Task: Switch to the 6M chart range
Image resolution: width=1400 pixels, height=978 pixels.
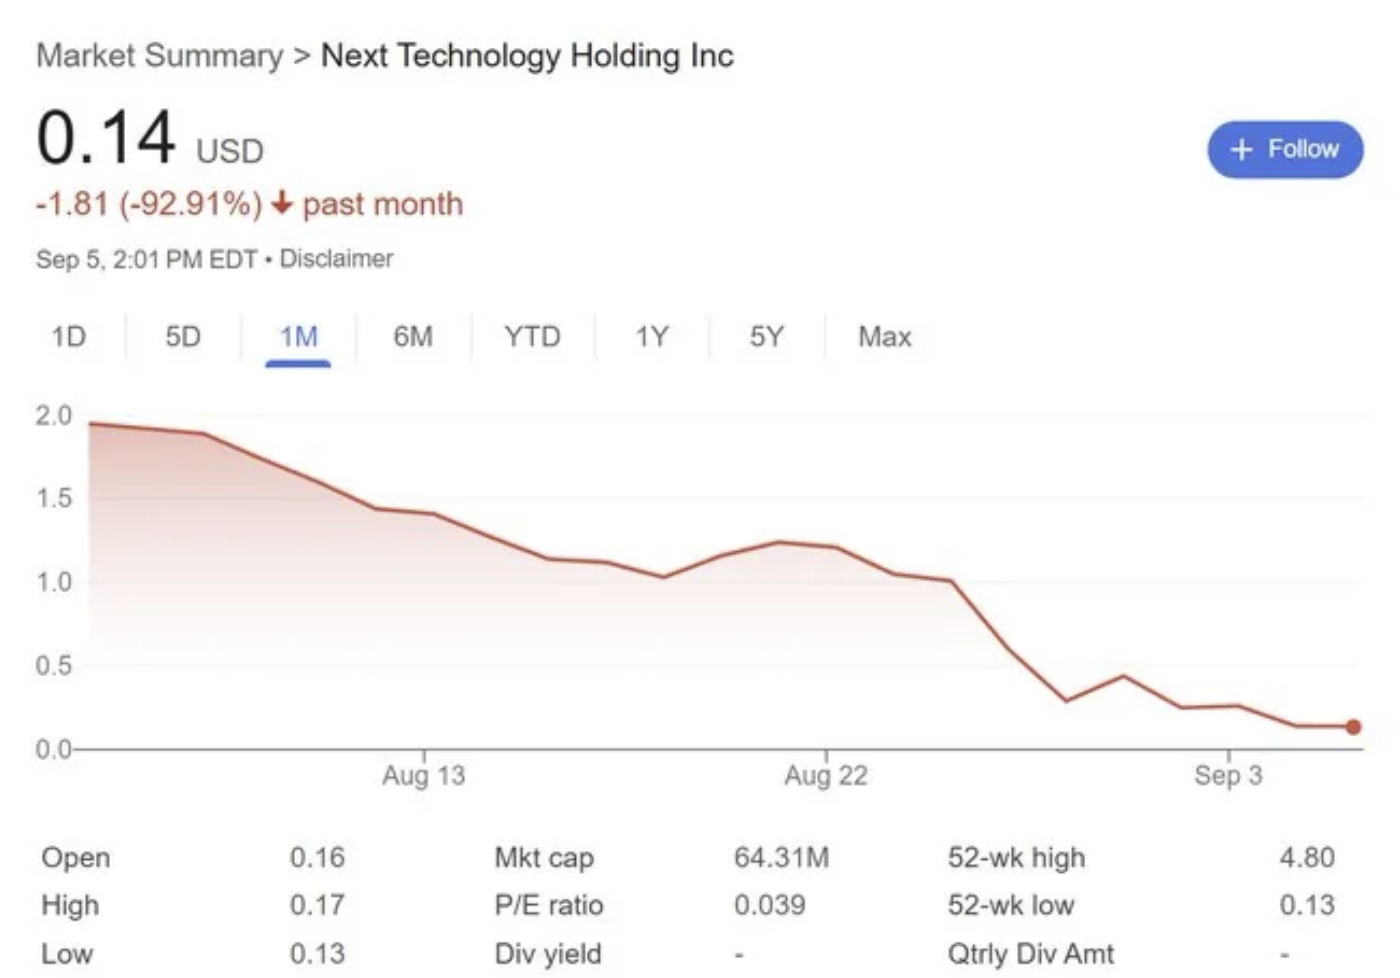Action: tap(413, 337)
